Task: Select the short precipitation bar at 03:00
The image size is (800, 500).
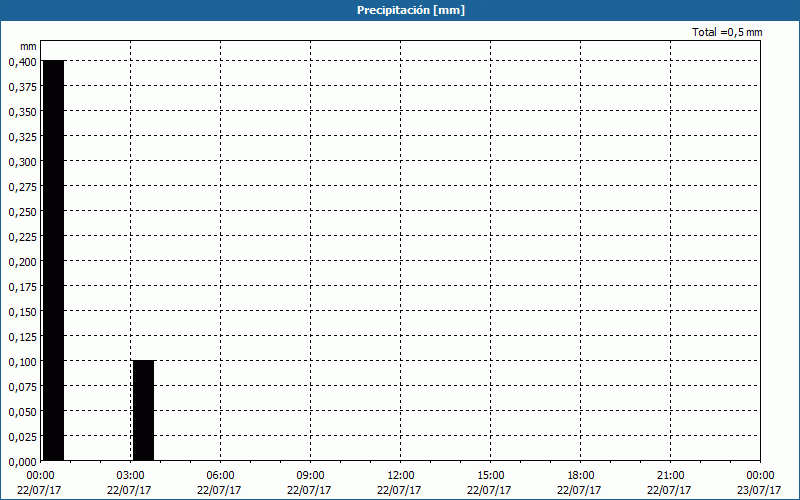Action: [143, 410]
